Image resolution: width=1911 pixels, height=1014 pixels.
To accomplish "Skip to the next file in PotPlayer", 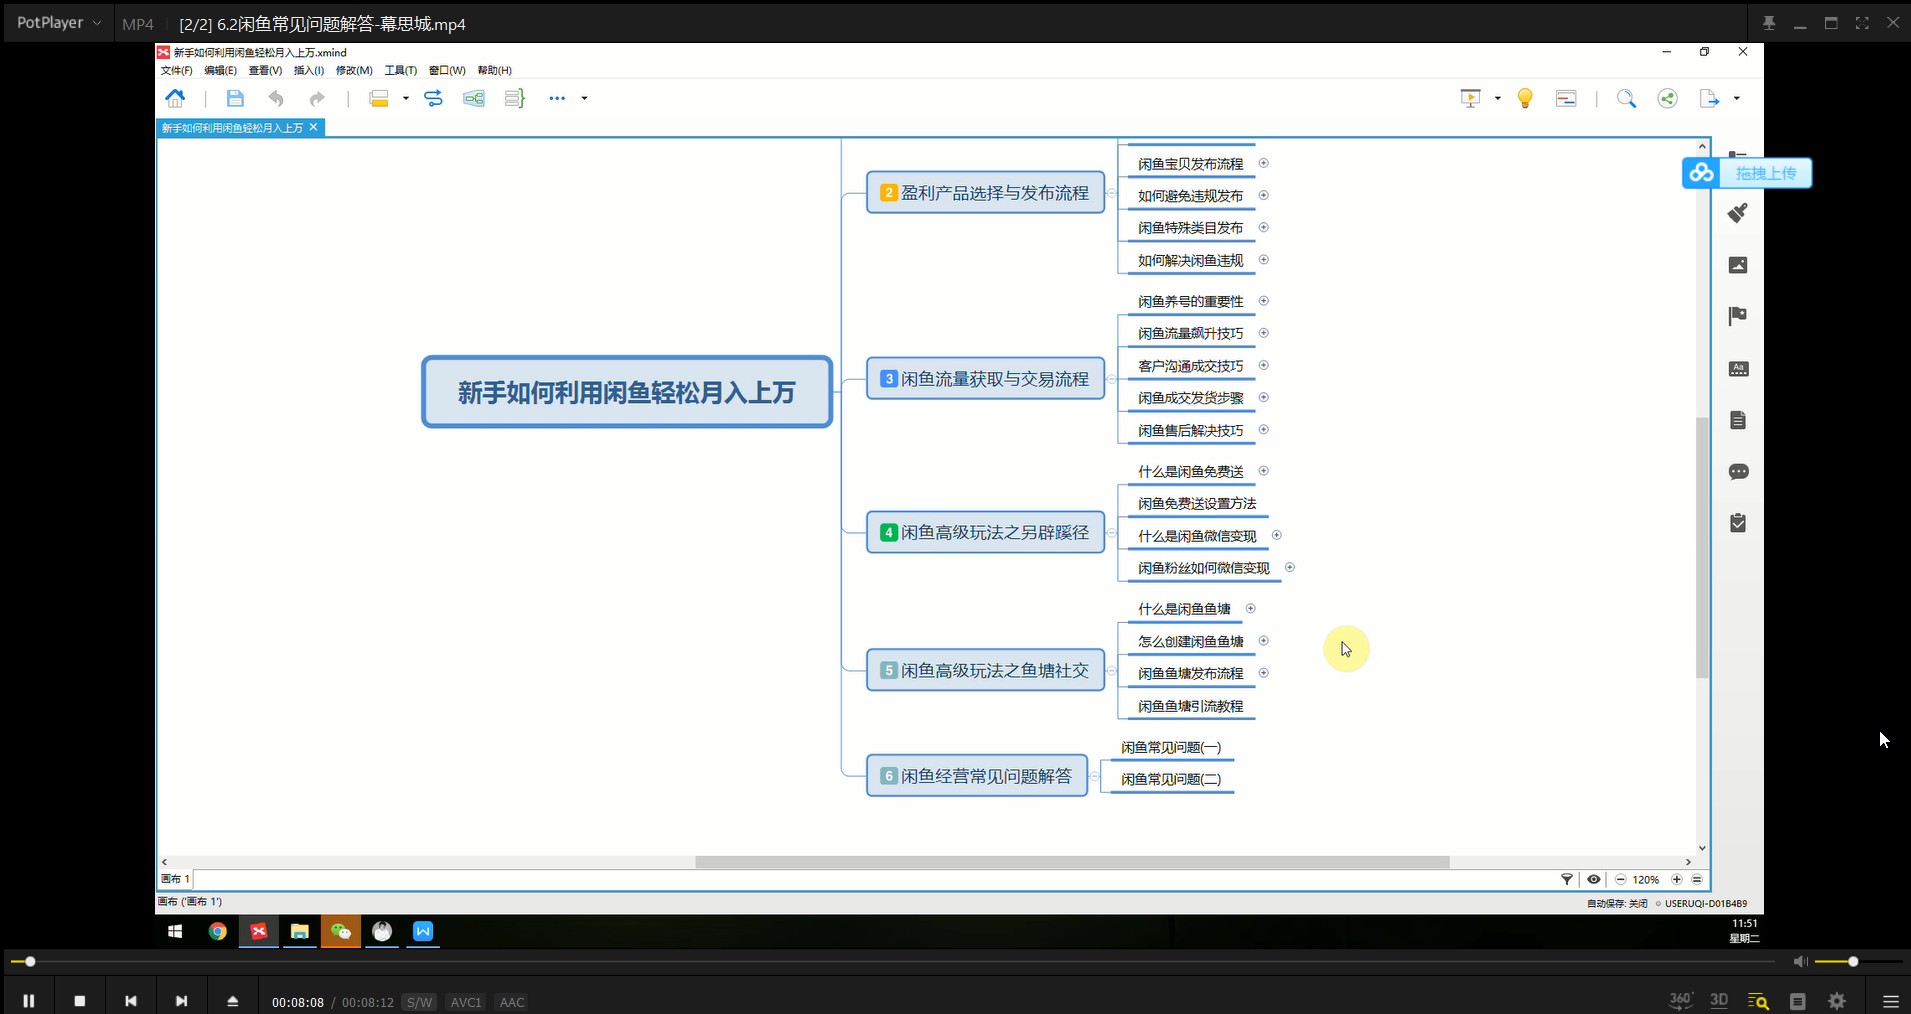I will coord(181,1001).
